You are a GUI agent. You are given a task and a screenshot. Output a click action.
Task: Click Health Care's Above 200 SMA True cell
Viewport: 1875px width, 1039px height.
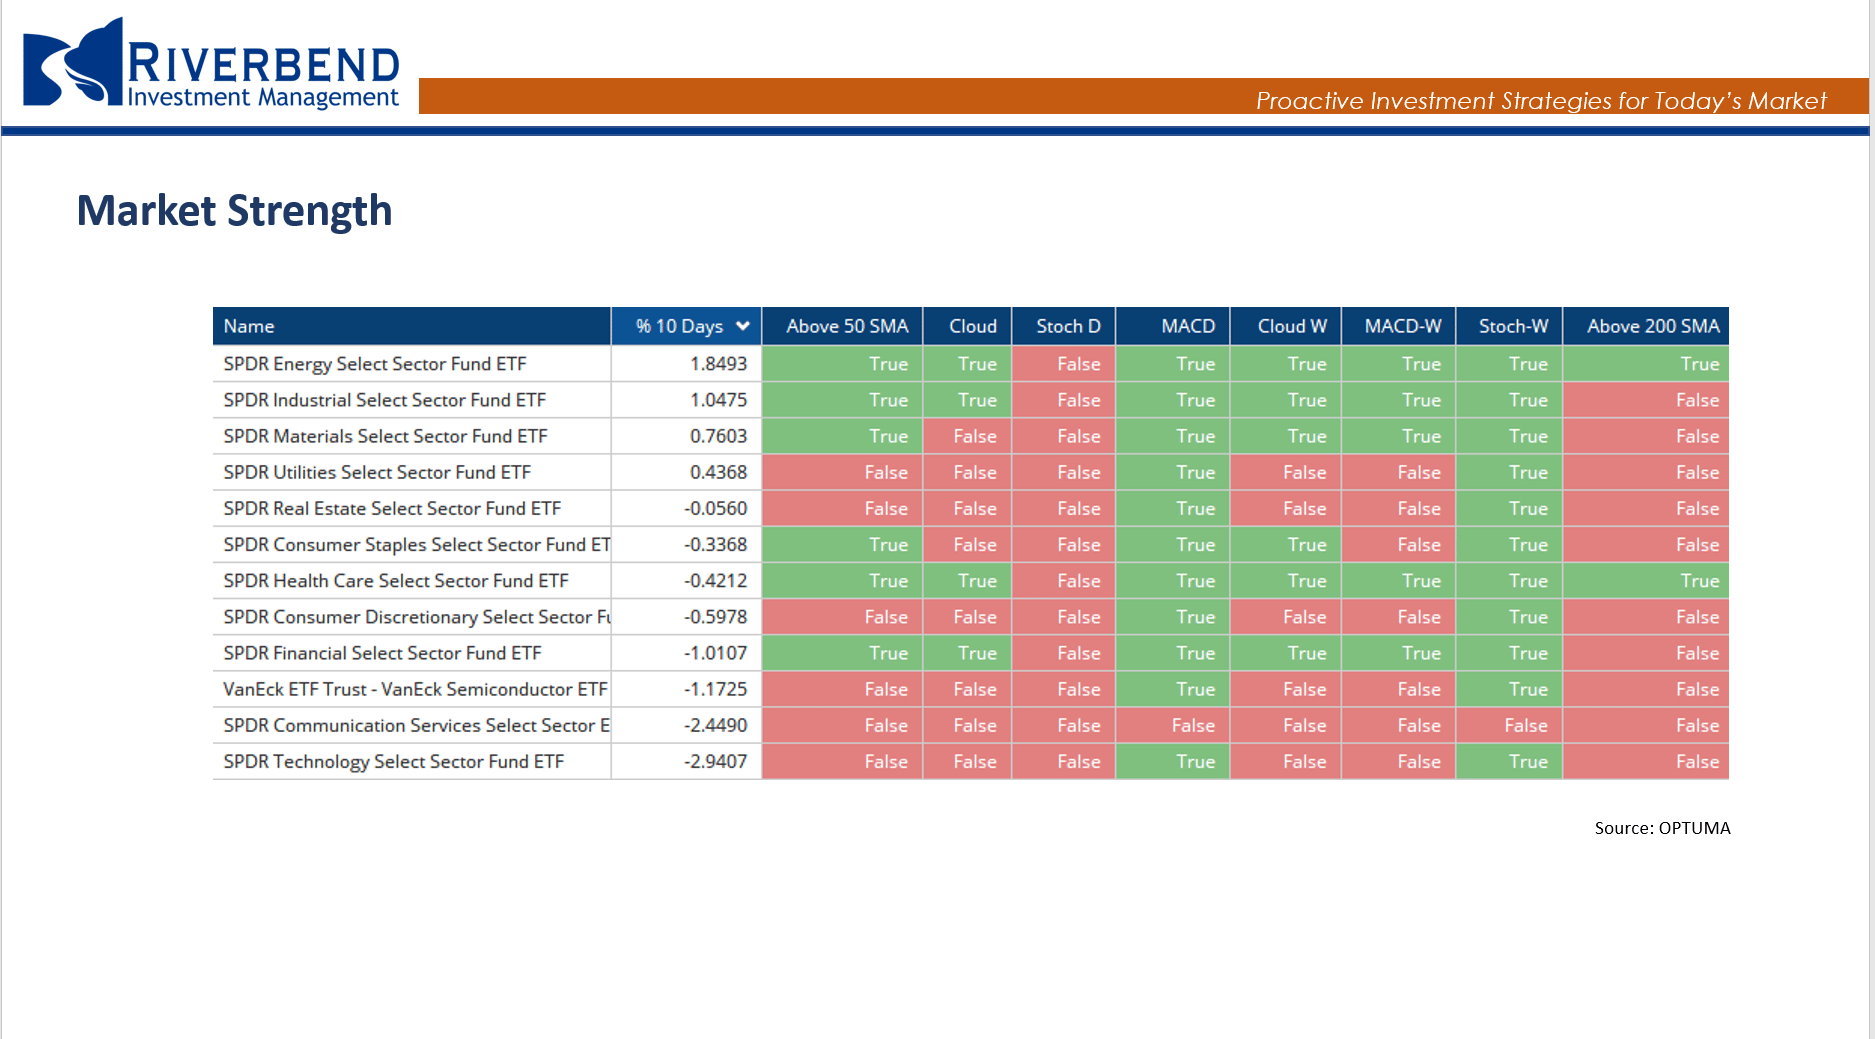click(x=1646, y=580)
